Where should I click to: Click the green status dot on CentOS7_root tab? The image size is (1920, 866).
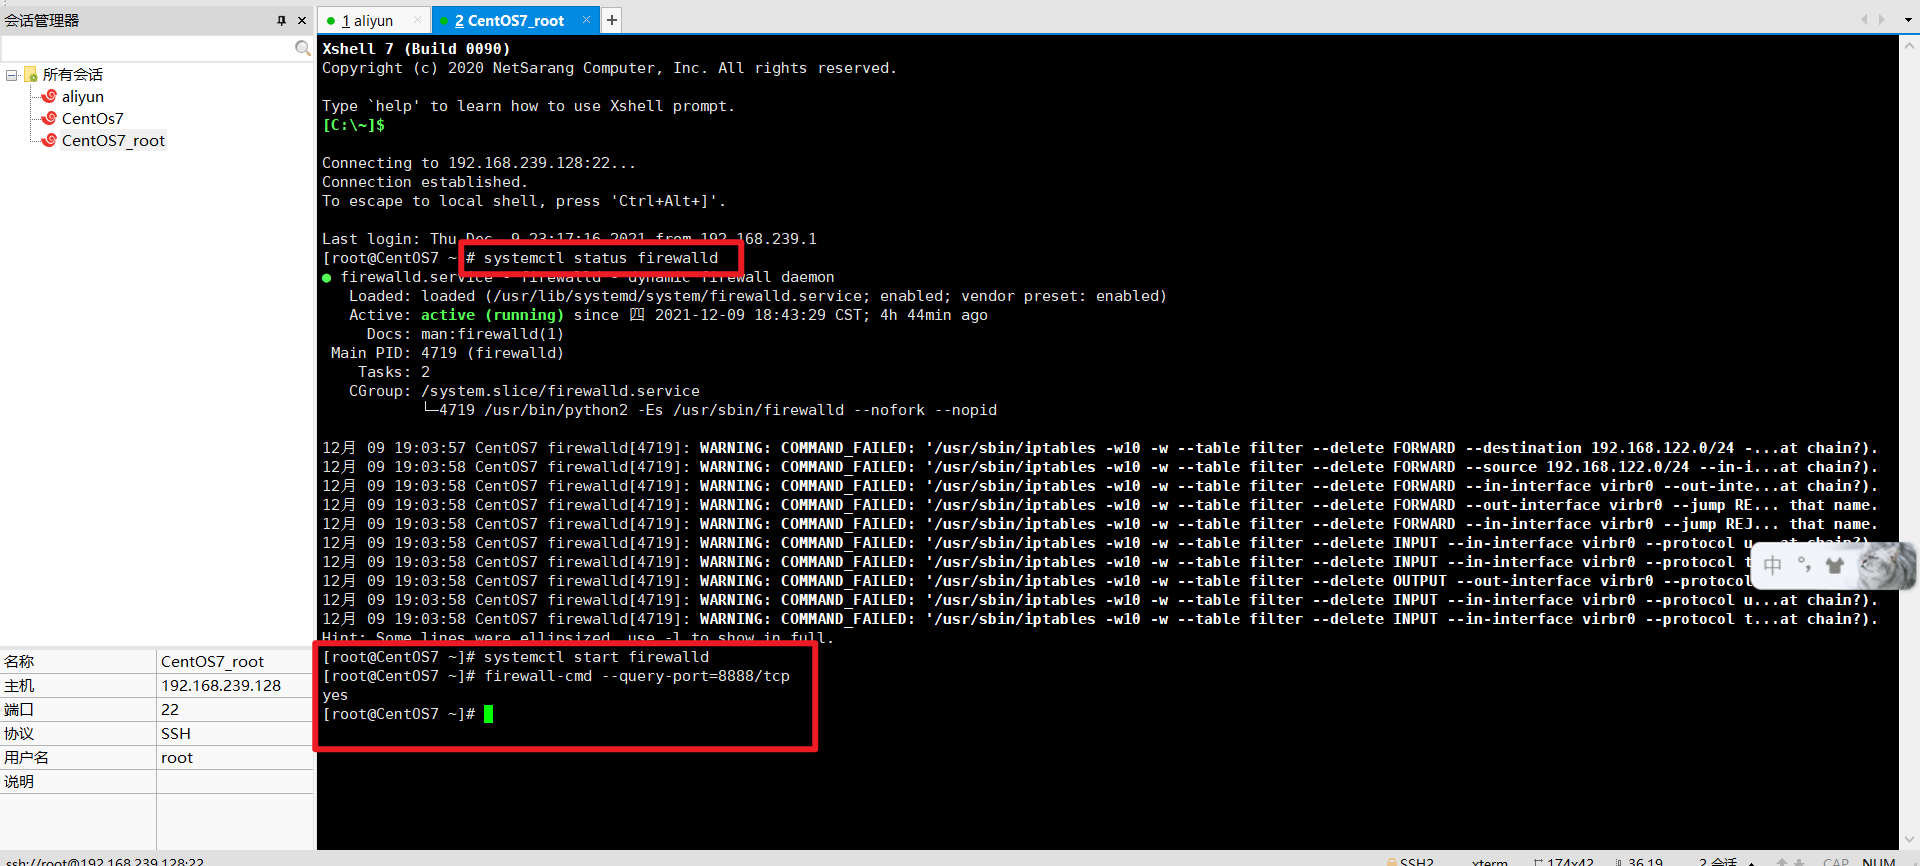tap(442, 21)
